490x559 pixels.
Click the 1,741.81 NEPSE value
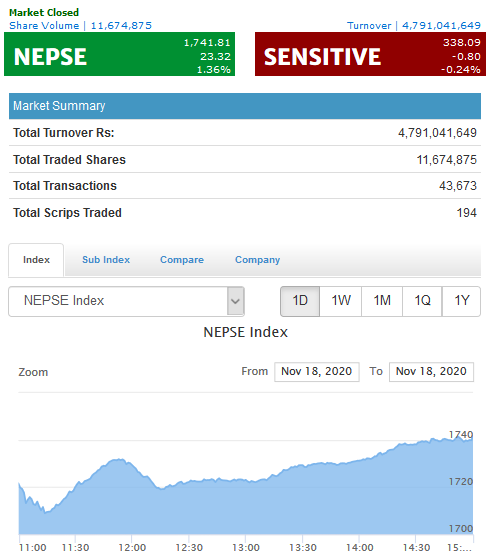207,42
